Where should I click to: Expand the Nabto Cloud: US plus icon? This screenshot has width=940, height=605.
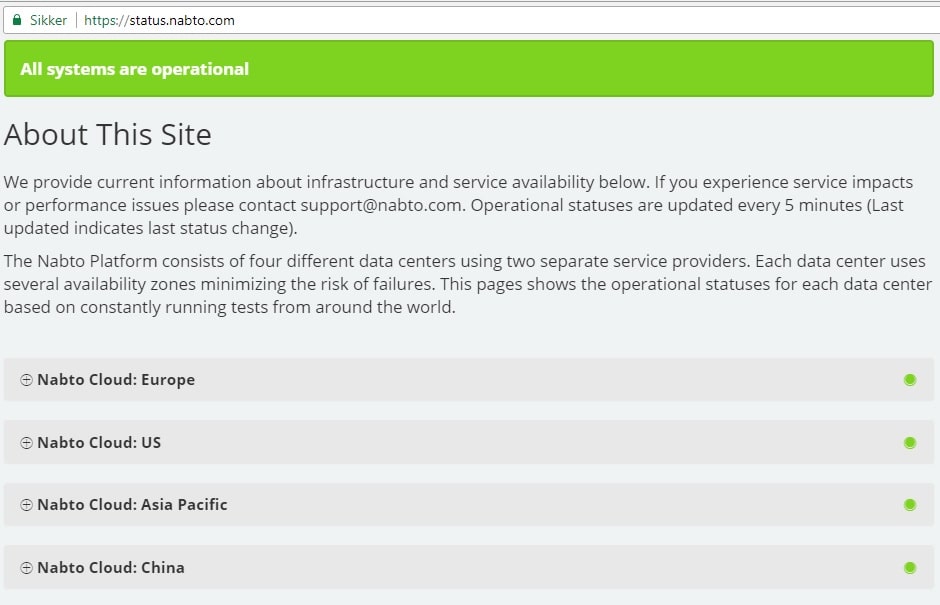coord(26,443)
